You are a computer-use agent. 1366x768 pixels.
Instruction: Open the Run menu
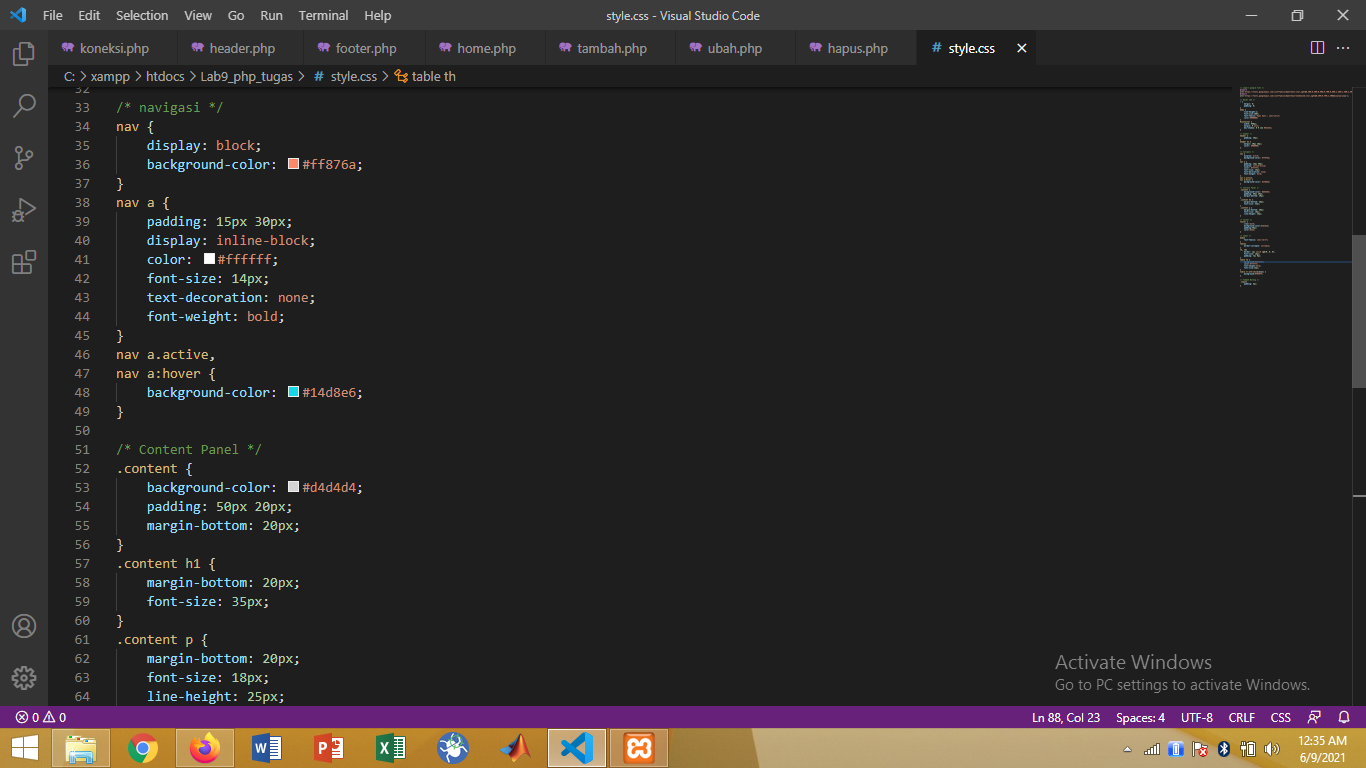click(x=271, y=15)
